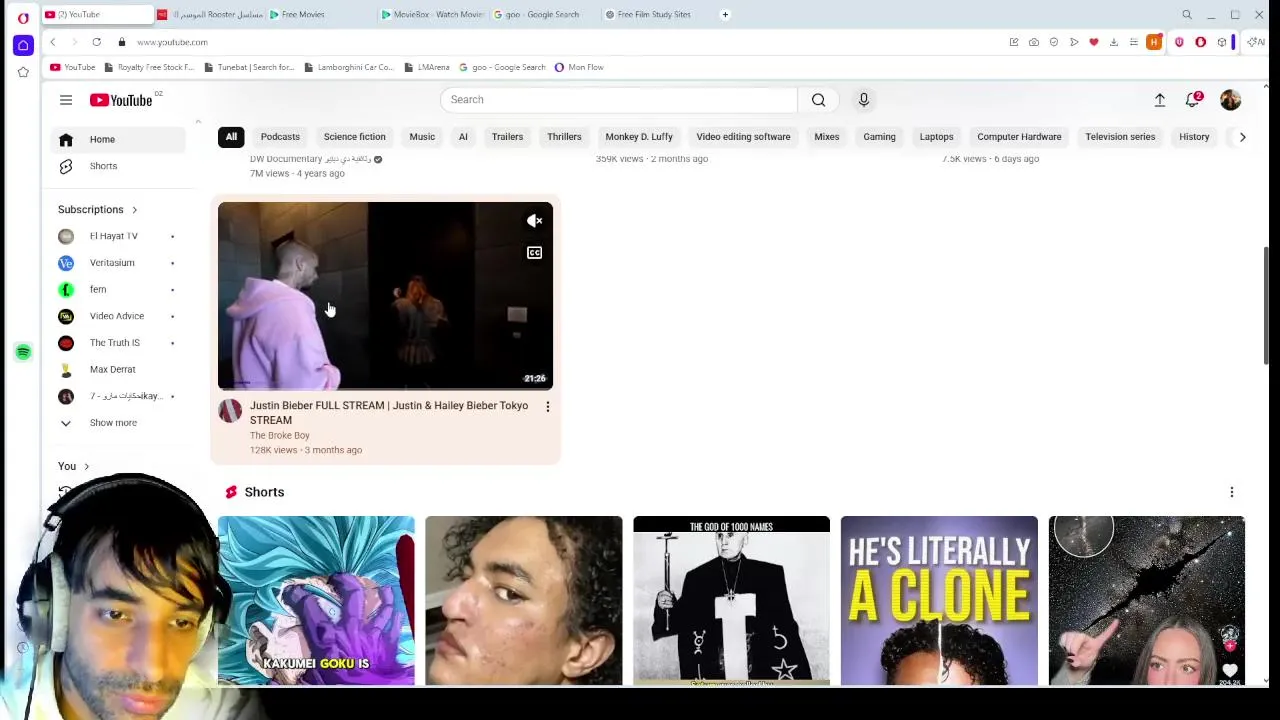Open Veritasium channel subscription
Viewport: 1280px width, 720px height.
[112, 263]
